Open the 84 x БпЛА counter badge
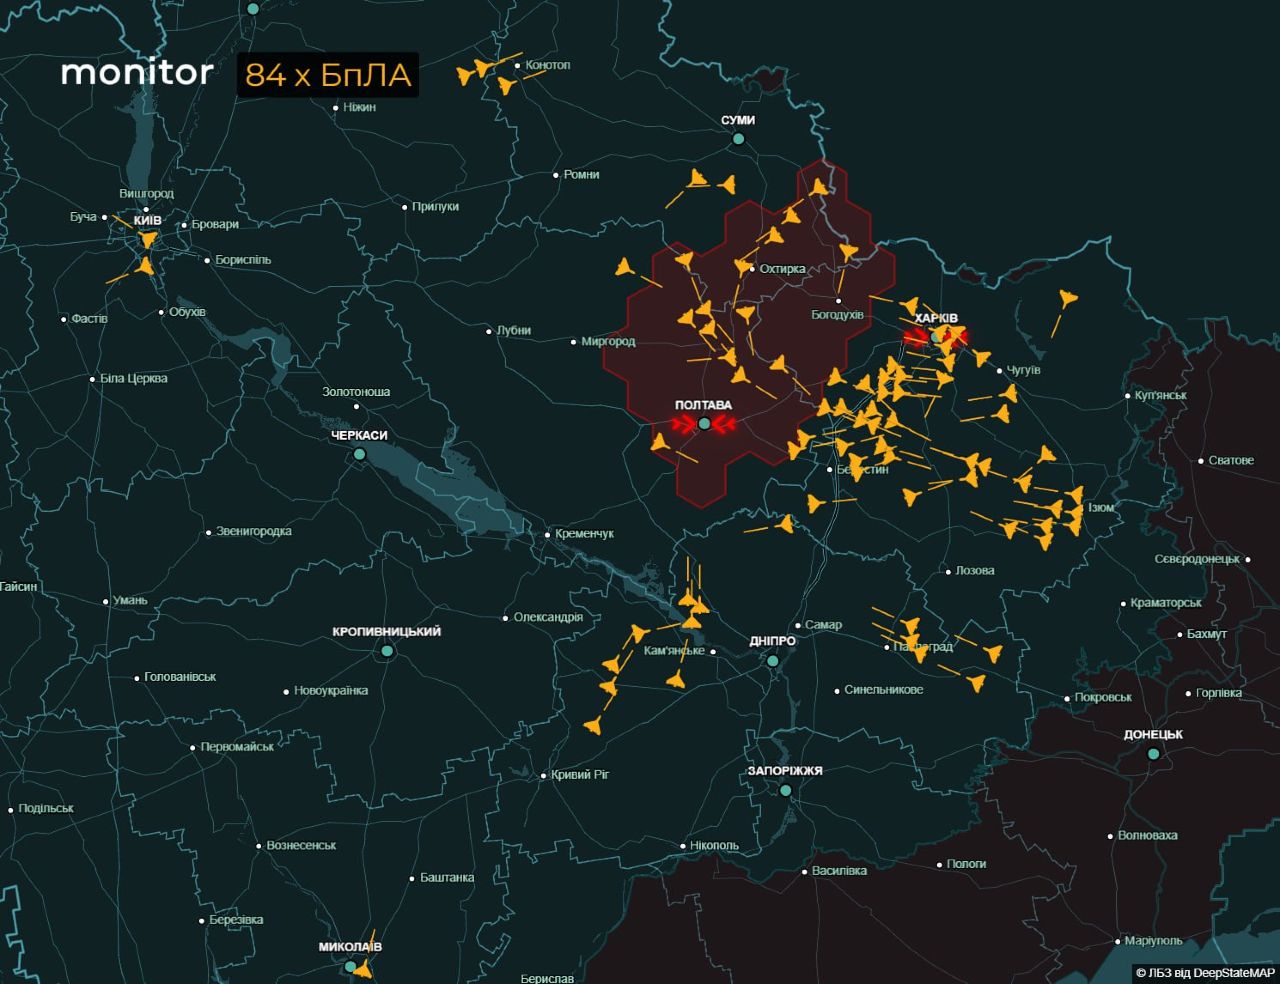1280x984 pixels. [x=327, y=75]
